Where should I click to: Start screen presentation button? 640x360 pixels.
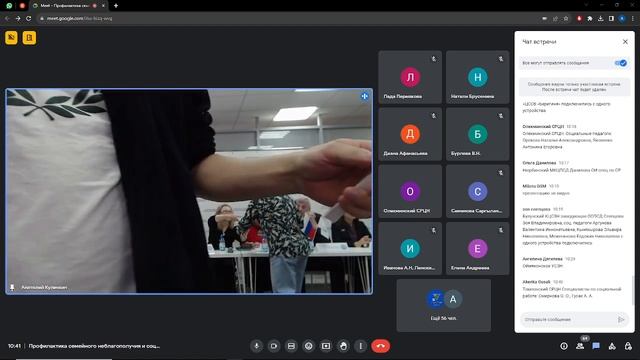(326, 346)
